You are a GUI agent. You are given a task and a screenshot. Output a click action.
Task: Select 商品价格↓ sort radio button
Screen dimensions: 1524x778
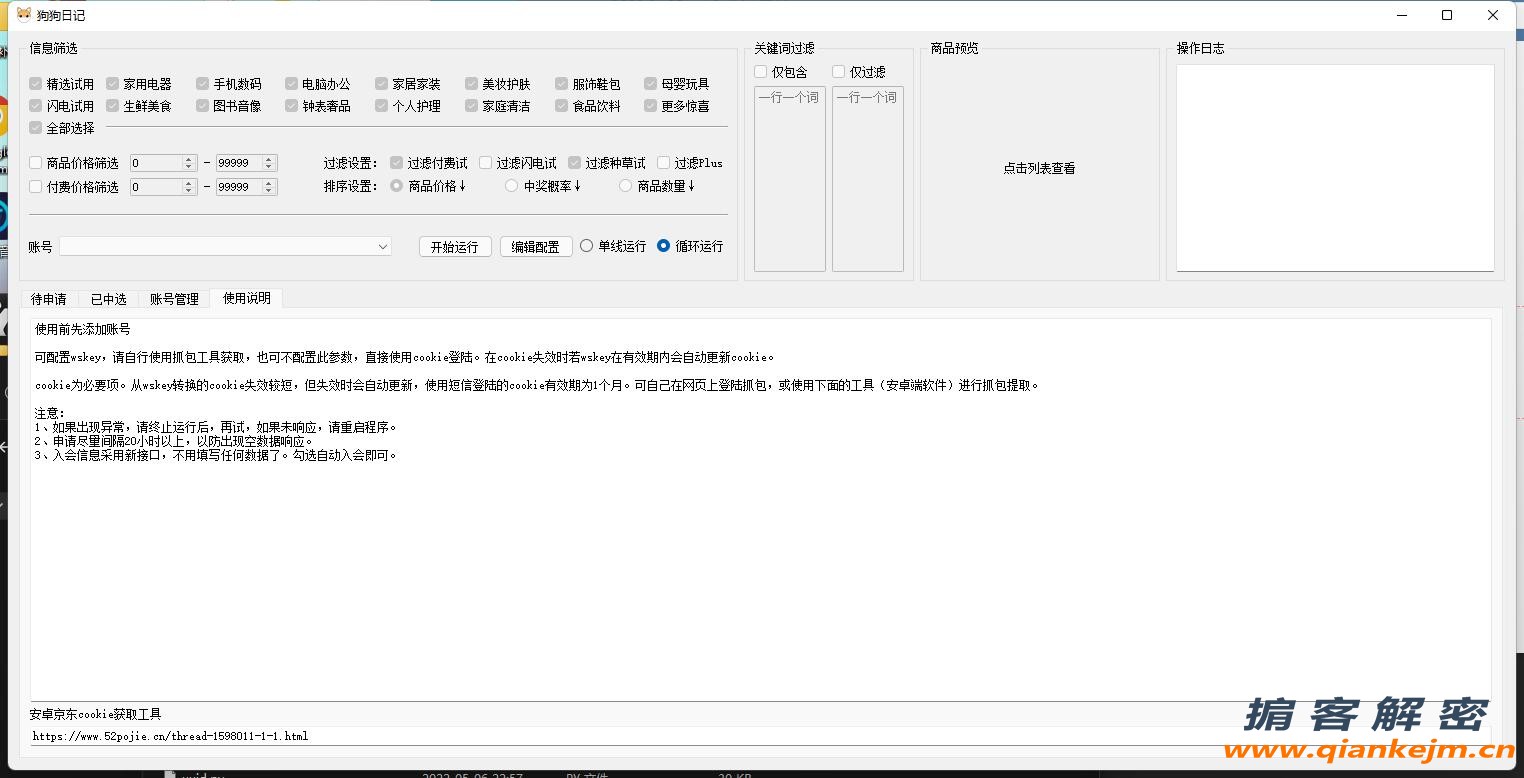(396, 186)
